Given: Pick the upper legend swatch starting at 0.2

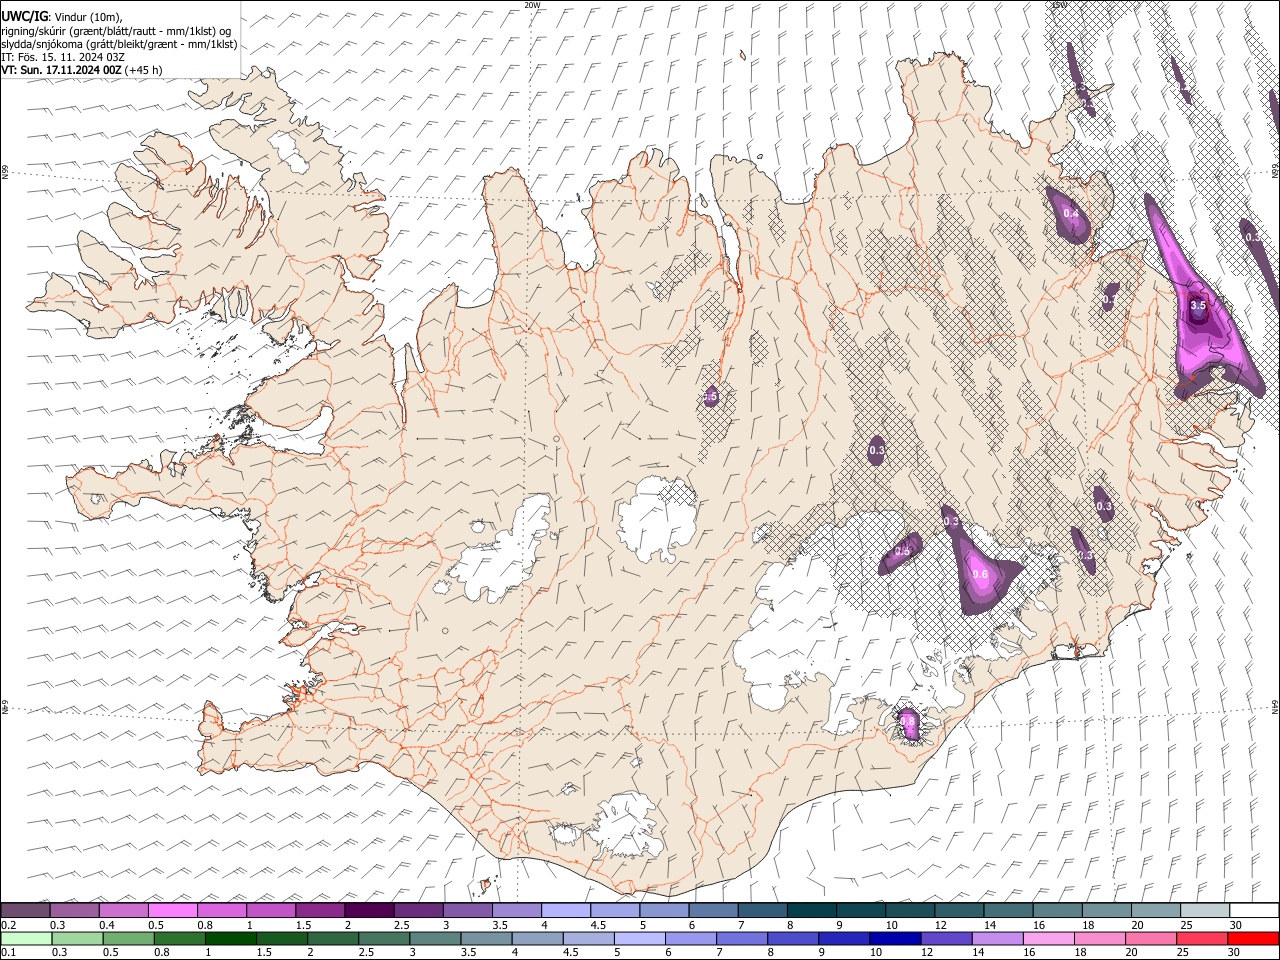Looking at the screenshot, I should 25,910.
